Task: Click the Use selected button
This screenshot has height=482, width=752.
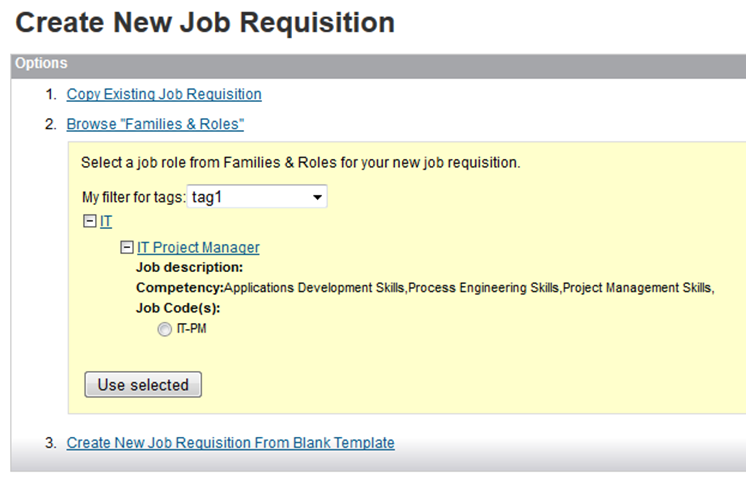Action: click(x=143, y=385)
